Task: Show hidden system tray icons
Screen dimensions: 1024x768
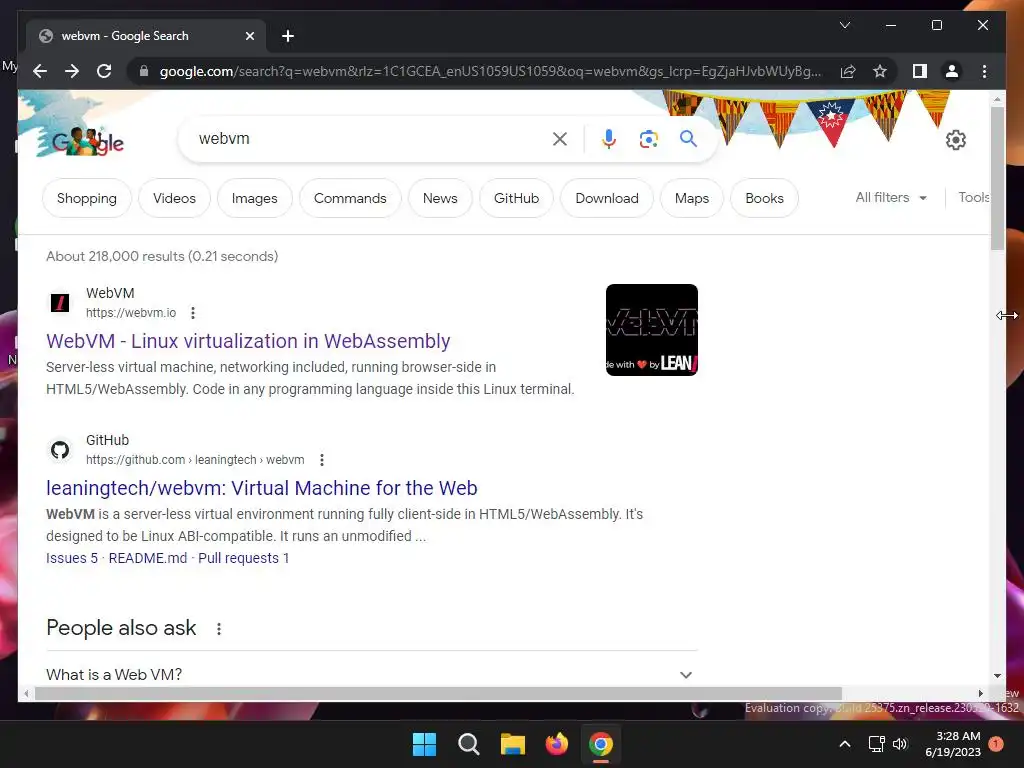Action: tap(844, 744)
